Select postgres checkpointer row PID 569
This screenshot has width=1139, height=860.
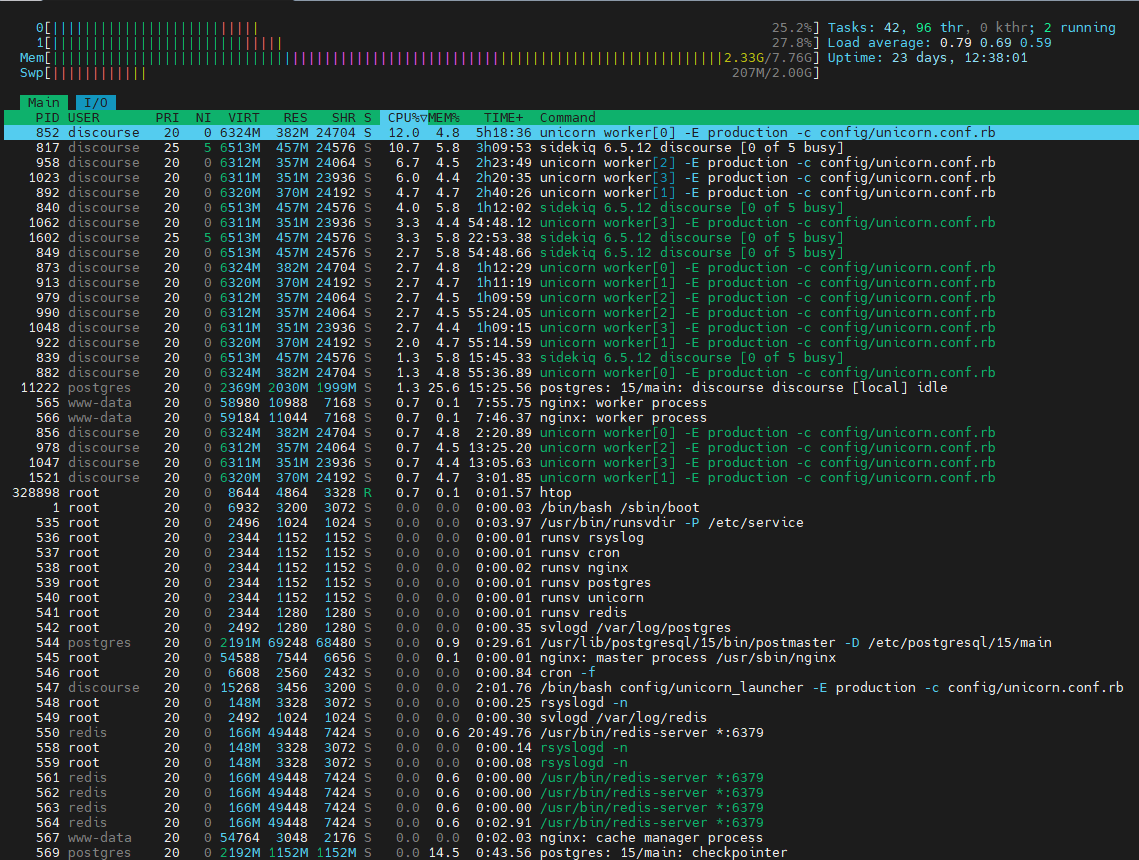coord(570,853)
